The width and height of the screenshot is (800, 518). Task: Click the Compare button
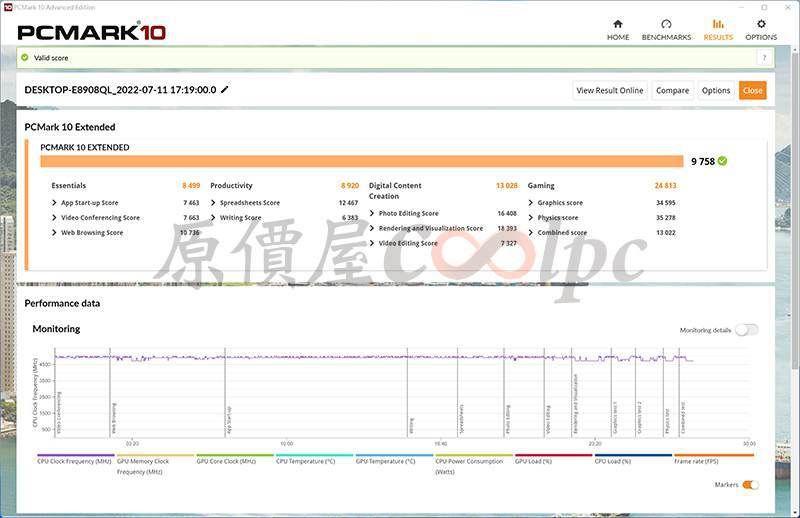click(672, 90)
